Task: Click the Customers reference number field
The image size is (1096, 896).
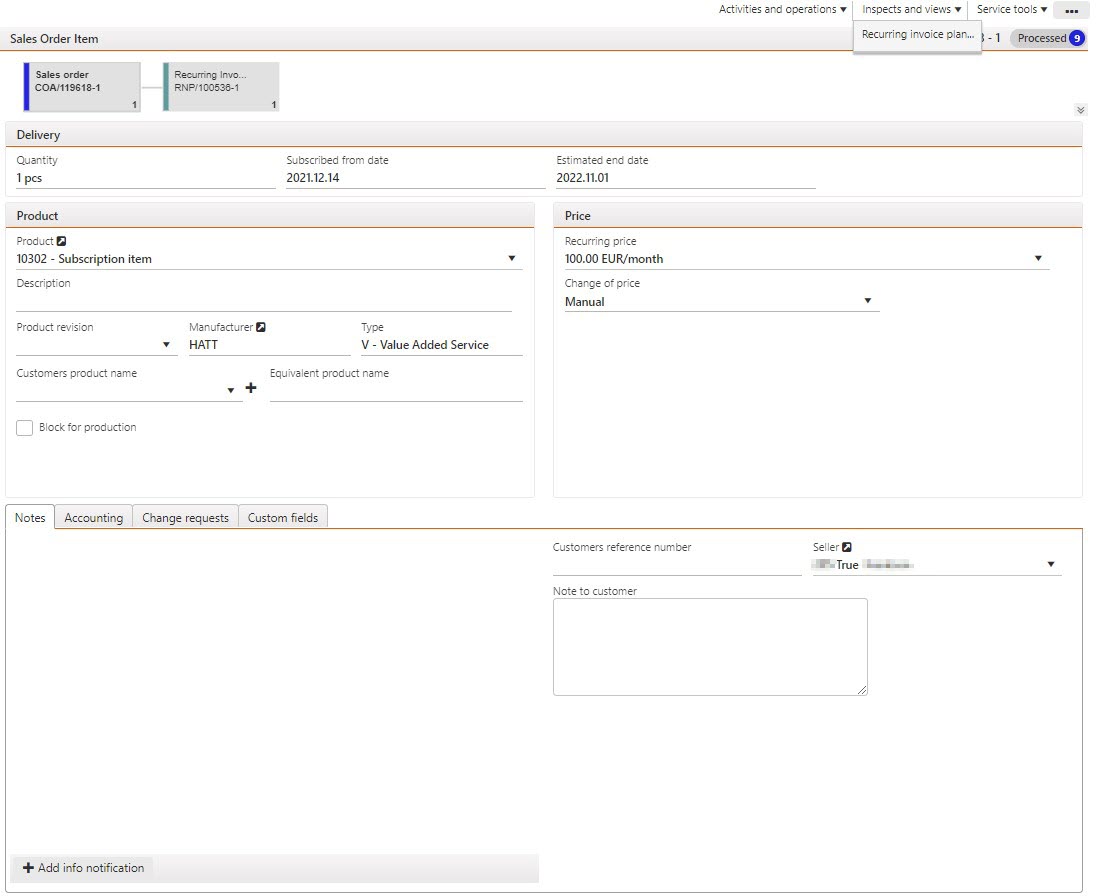Action: 676,565
